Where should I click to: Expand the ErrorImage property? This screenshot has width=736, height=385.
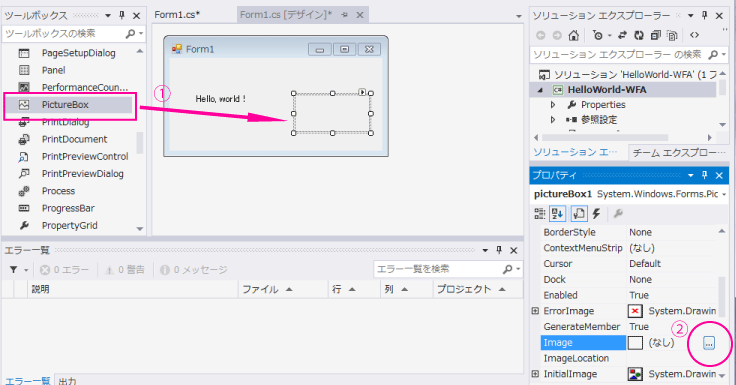coord(535,311)
